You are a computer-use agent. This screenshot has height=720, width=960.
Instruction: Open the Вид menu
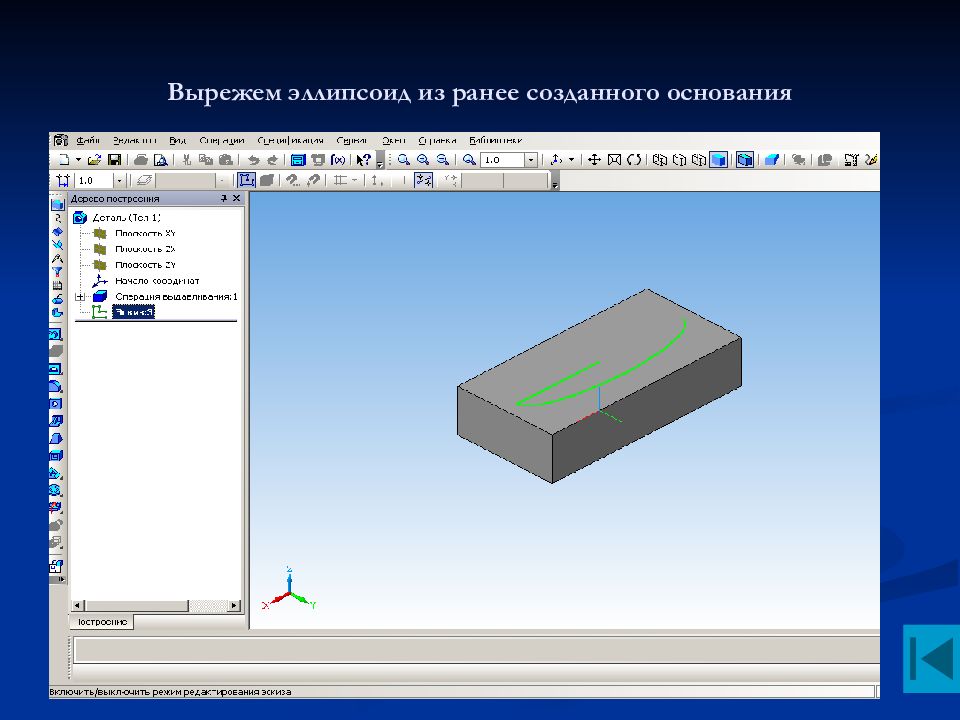coord(178,140)
